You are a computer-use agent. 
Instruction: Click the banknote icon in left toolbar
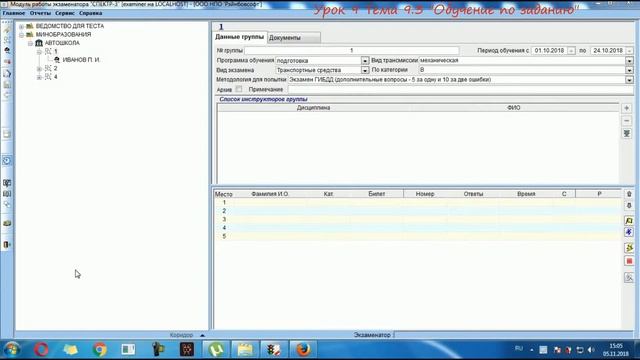pos(7,223)
